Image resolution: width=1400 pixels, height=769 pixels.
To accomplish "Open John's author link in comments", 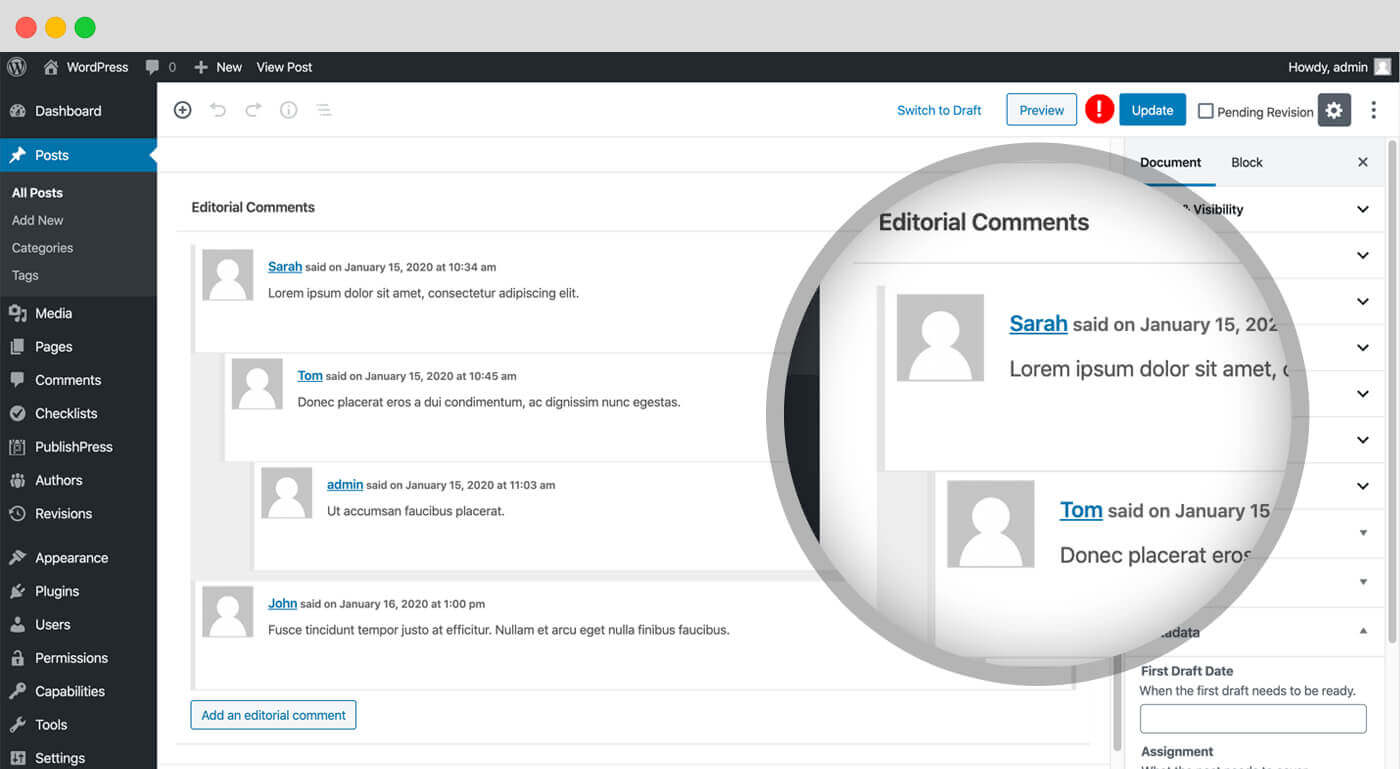I will [x=282, y=604].
